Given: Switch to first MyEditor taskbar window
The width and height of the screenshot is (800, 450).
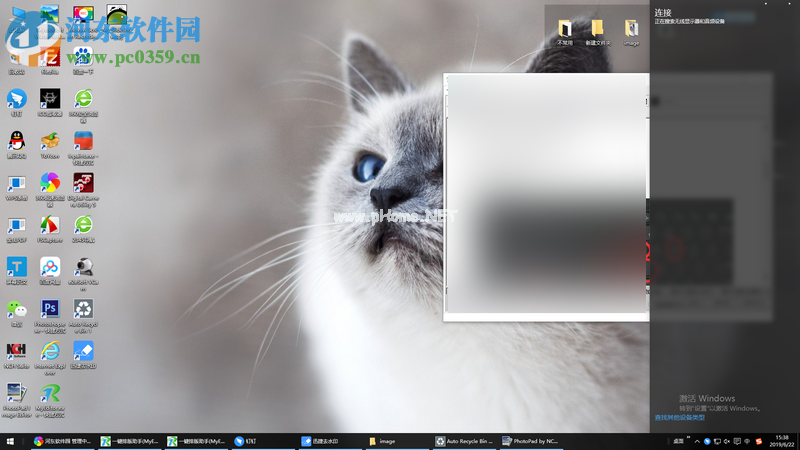Looking at the screenshot, I should 129,441.
